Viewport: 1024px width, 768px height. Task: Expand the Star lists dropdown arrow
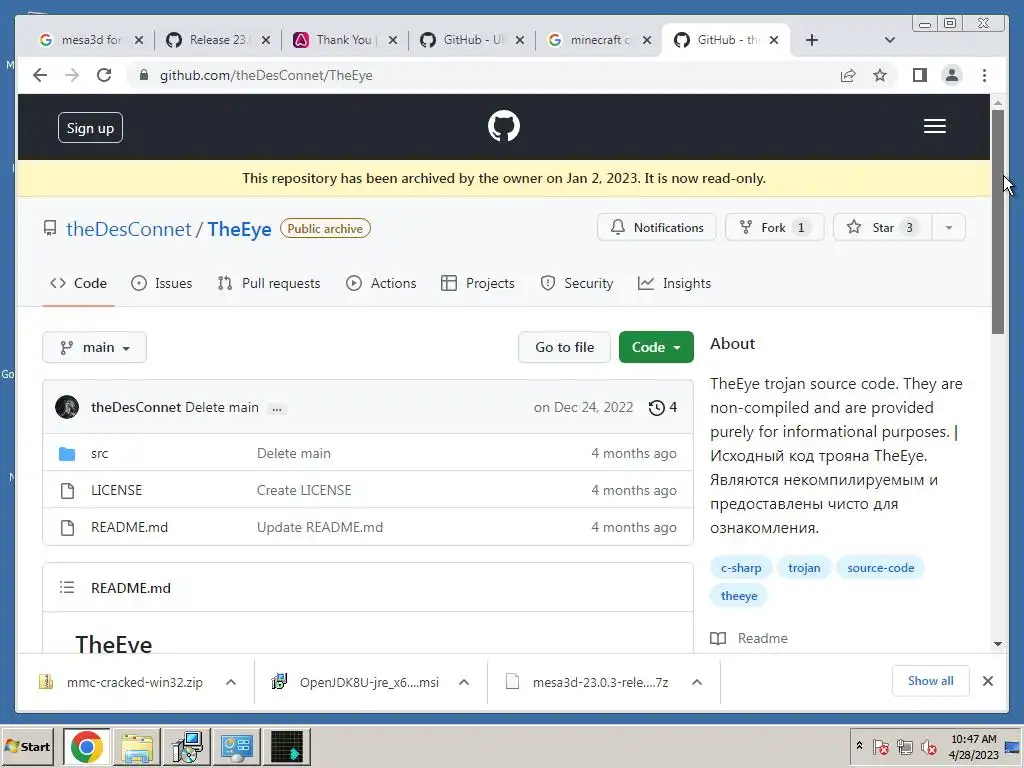pos(948,228)
